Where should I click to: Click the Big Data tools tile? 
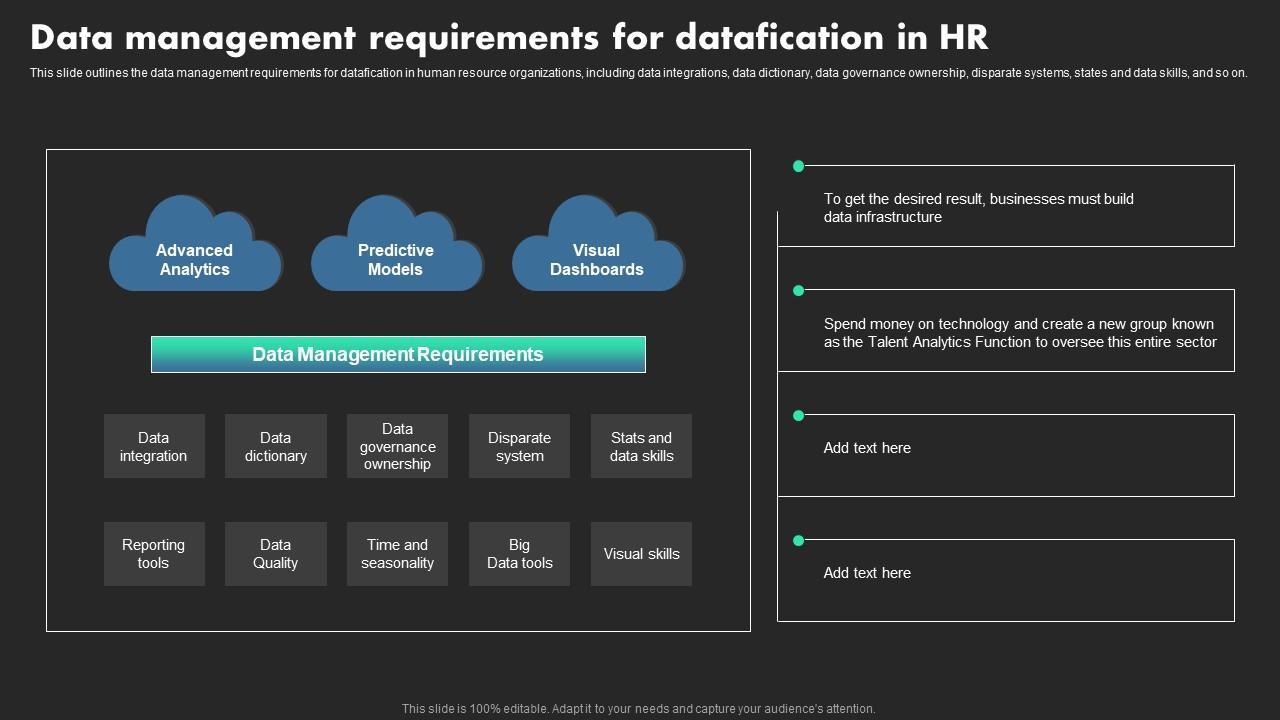[519, 553]
